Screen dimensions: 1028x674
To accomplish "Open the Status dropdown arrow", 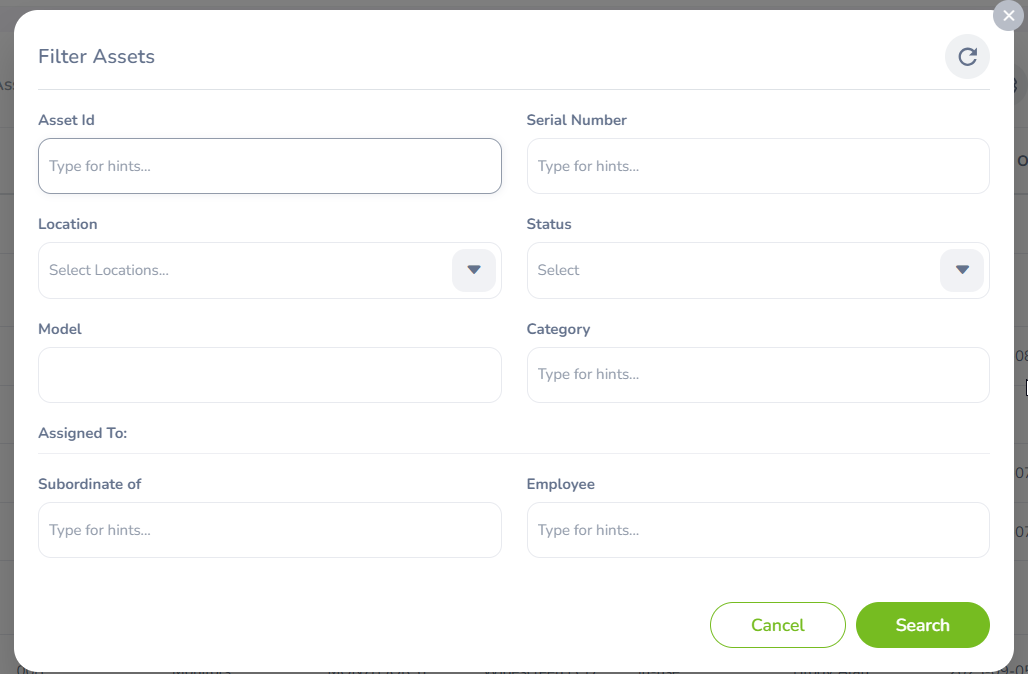I will pos(962,270).
